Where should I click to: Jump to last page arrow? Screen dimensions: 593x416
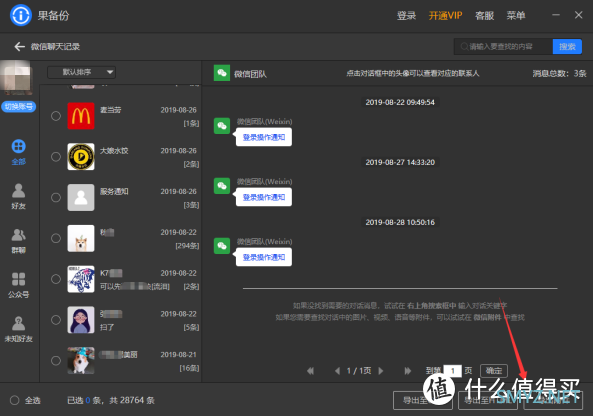pos(407,371)
